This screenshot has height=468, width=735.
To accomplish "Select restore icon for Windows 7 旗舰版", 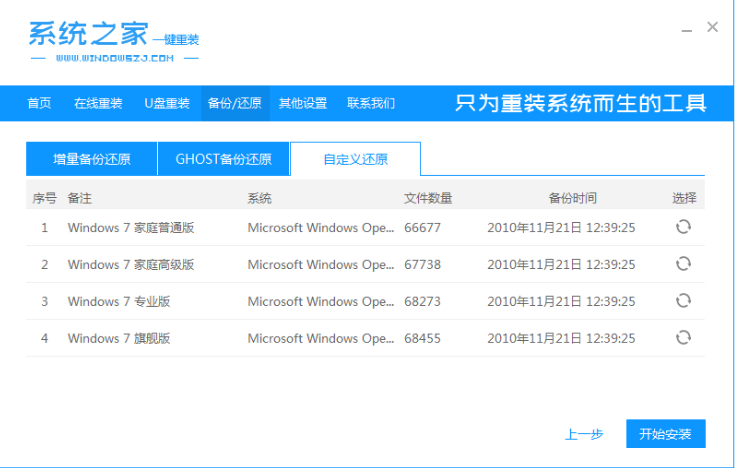I will [683, 338].
